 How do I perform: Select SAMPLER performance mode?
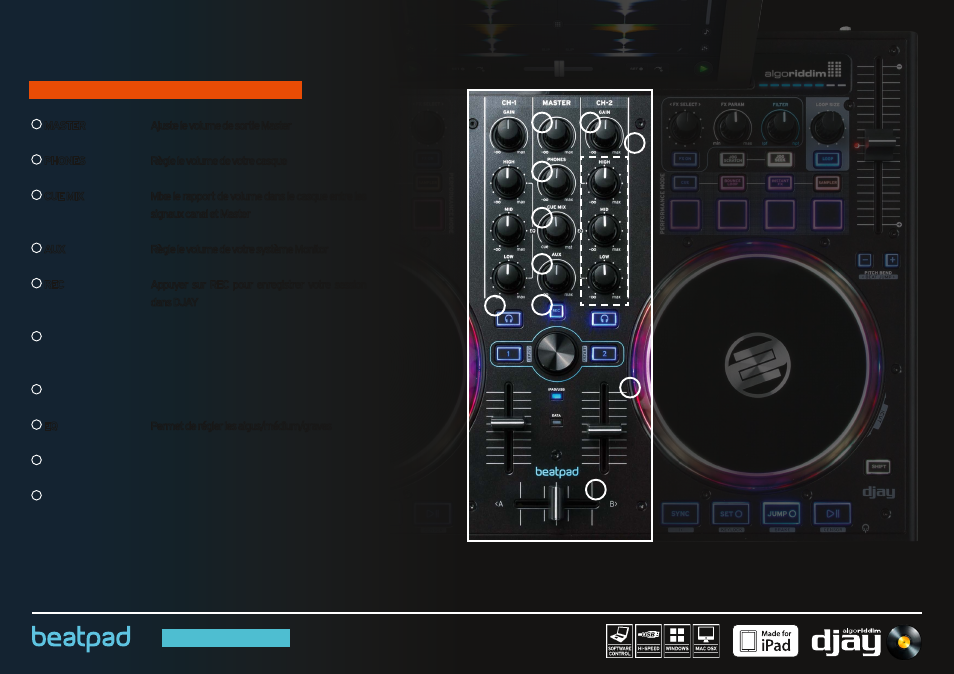click(x=827, y=182)
